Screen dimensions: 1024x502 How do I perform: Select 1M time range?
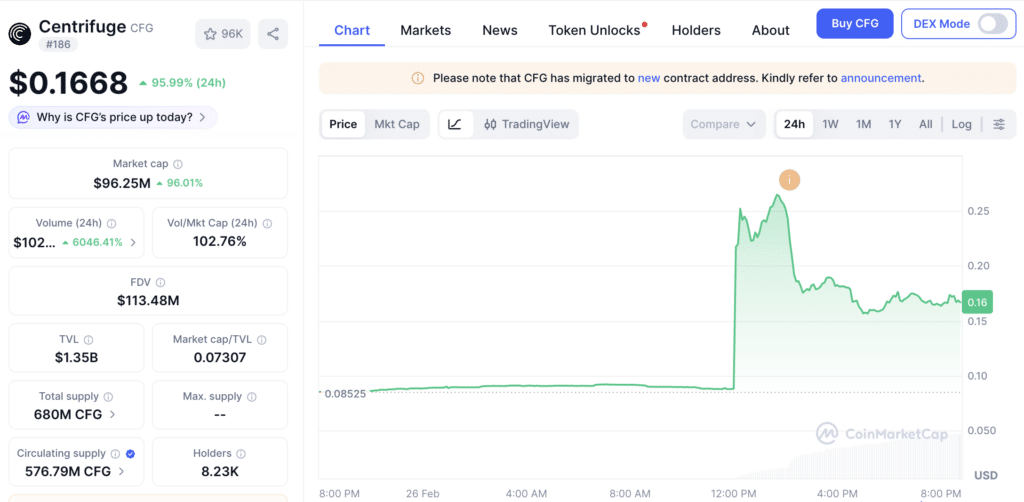click(863, 124)
